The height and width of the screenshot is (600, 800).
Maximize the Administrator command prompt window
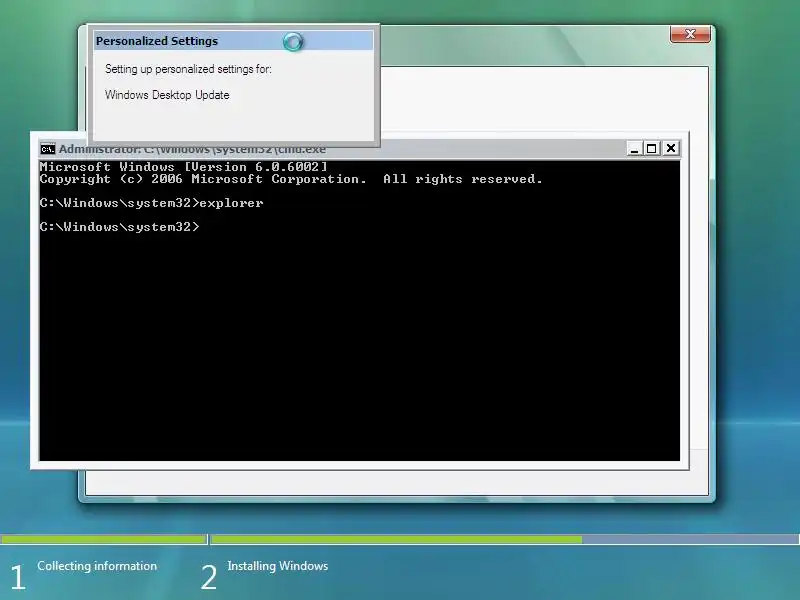pyautogui.click(x=652, y=148)
